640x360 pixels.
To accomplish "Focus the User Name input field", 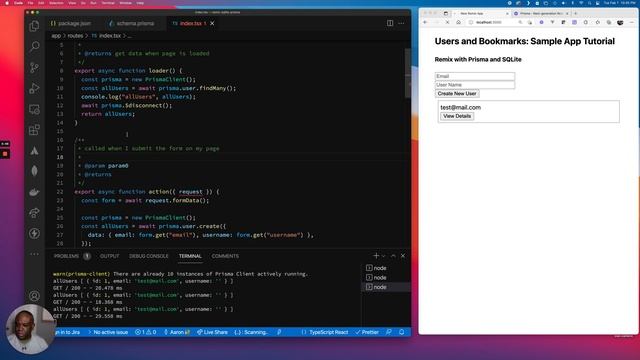I will 475,85.
